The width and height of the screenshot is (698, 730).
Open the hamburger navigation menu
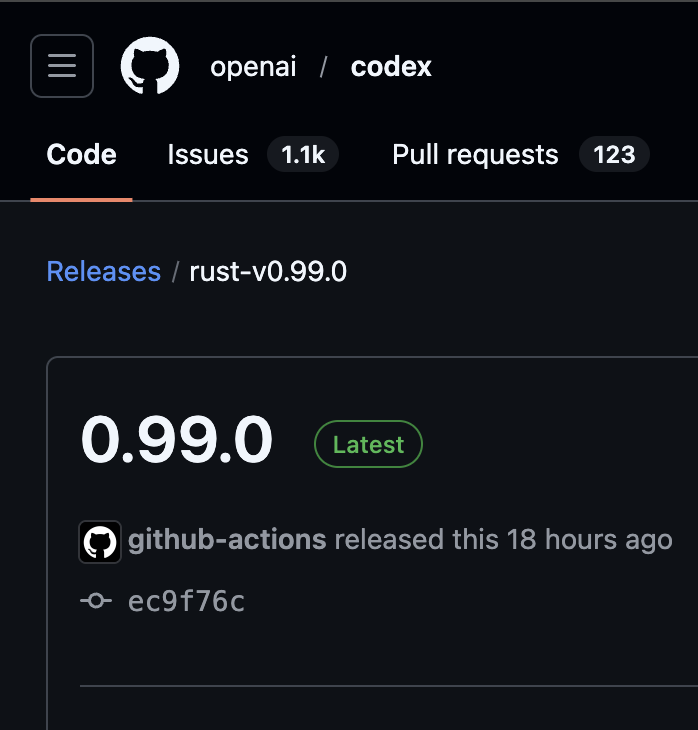[62, 66]
